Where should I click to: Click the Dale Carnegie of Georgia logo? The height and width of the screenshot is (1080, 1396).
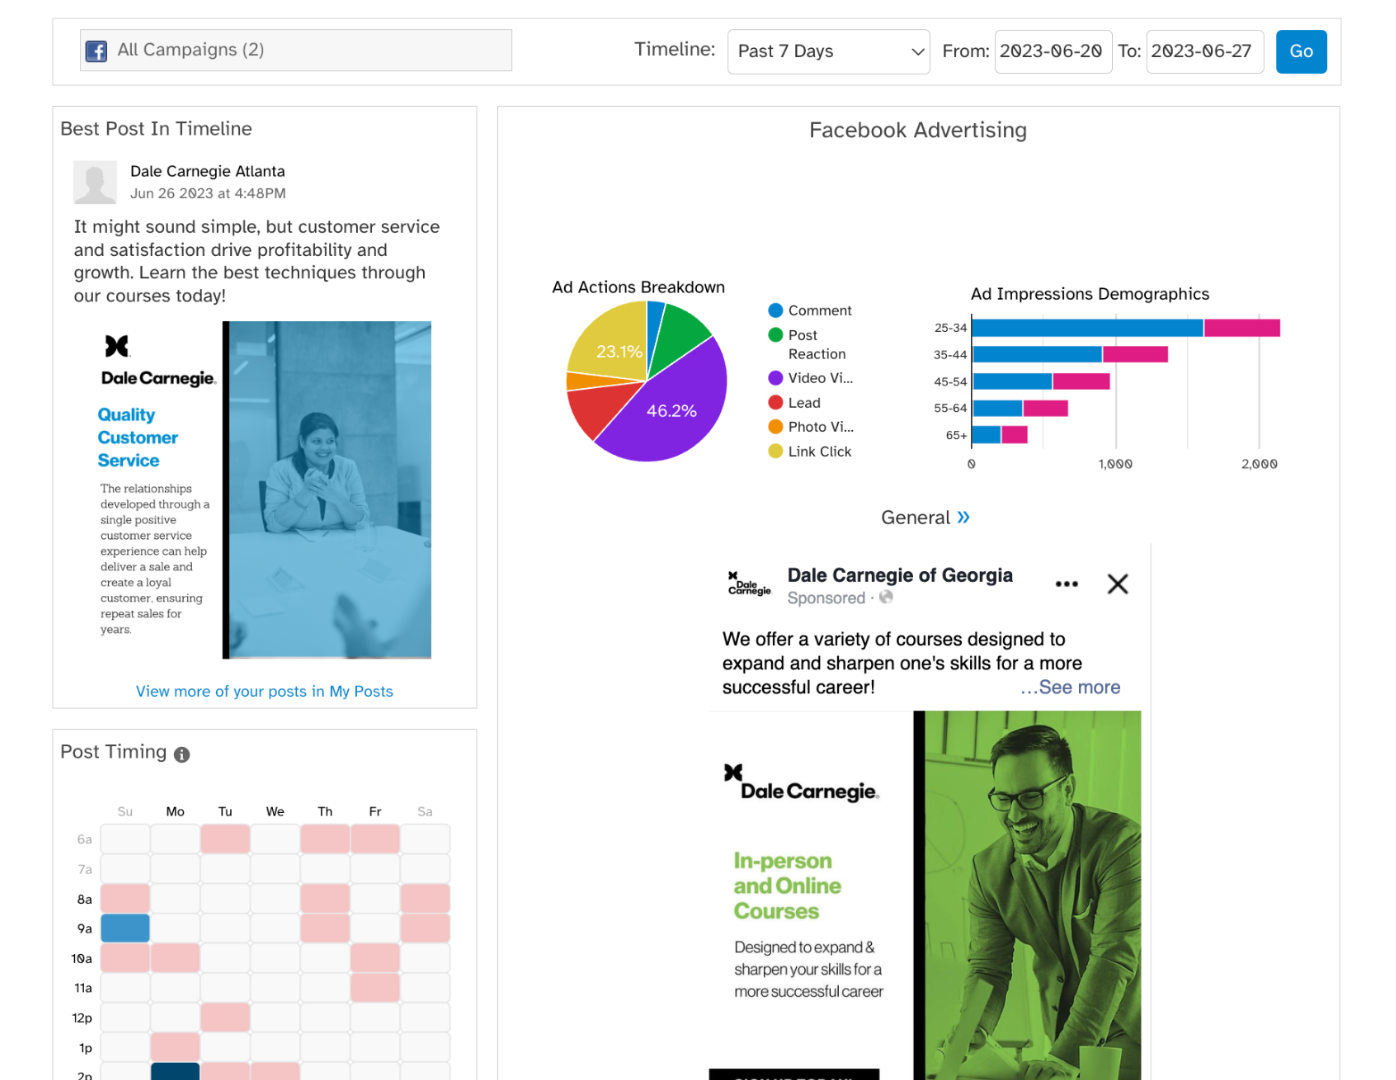click(x=749, y=584)
